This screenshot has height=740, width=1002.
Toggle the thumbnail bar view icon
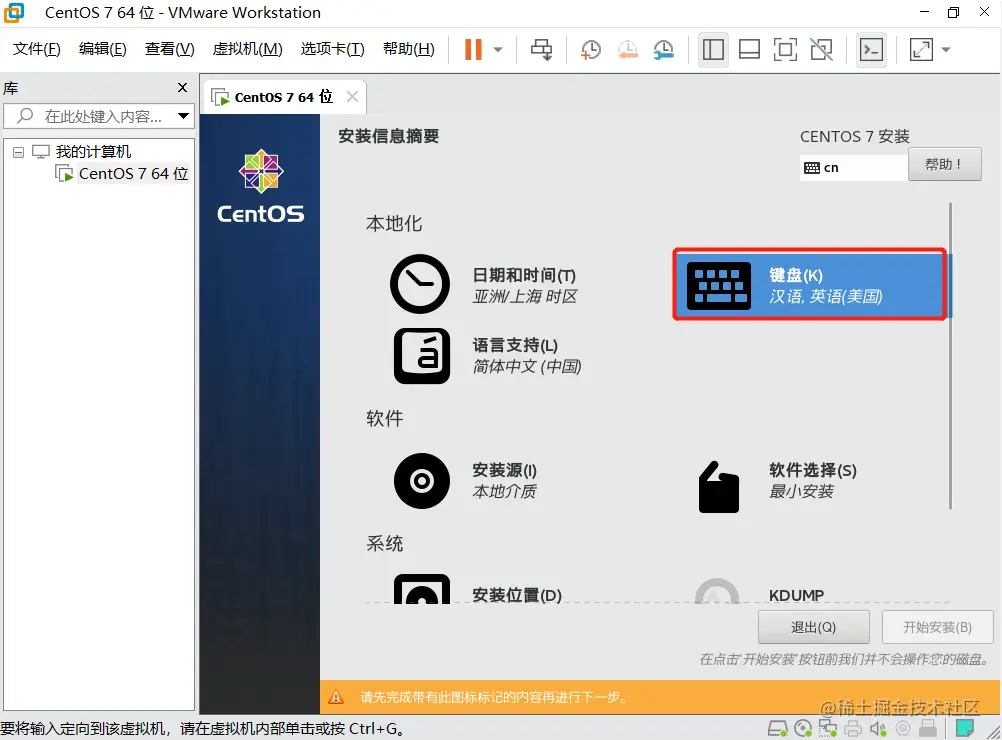point(749,49)
